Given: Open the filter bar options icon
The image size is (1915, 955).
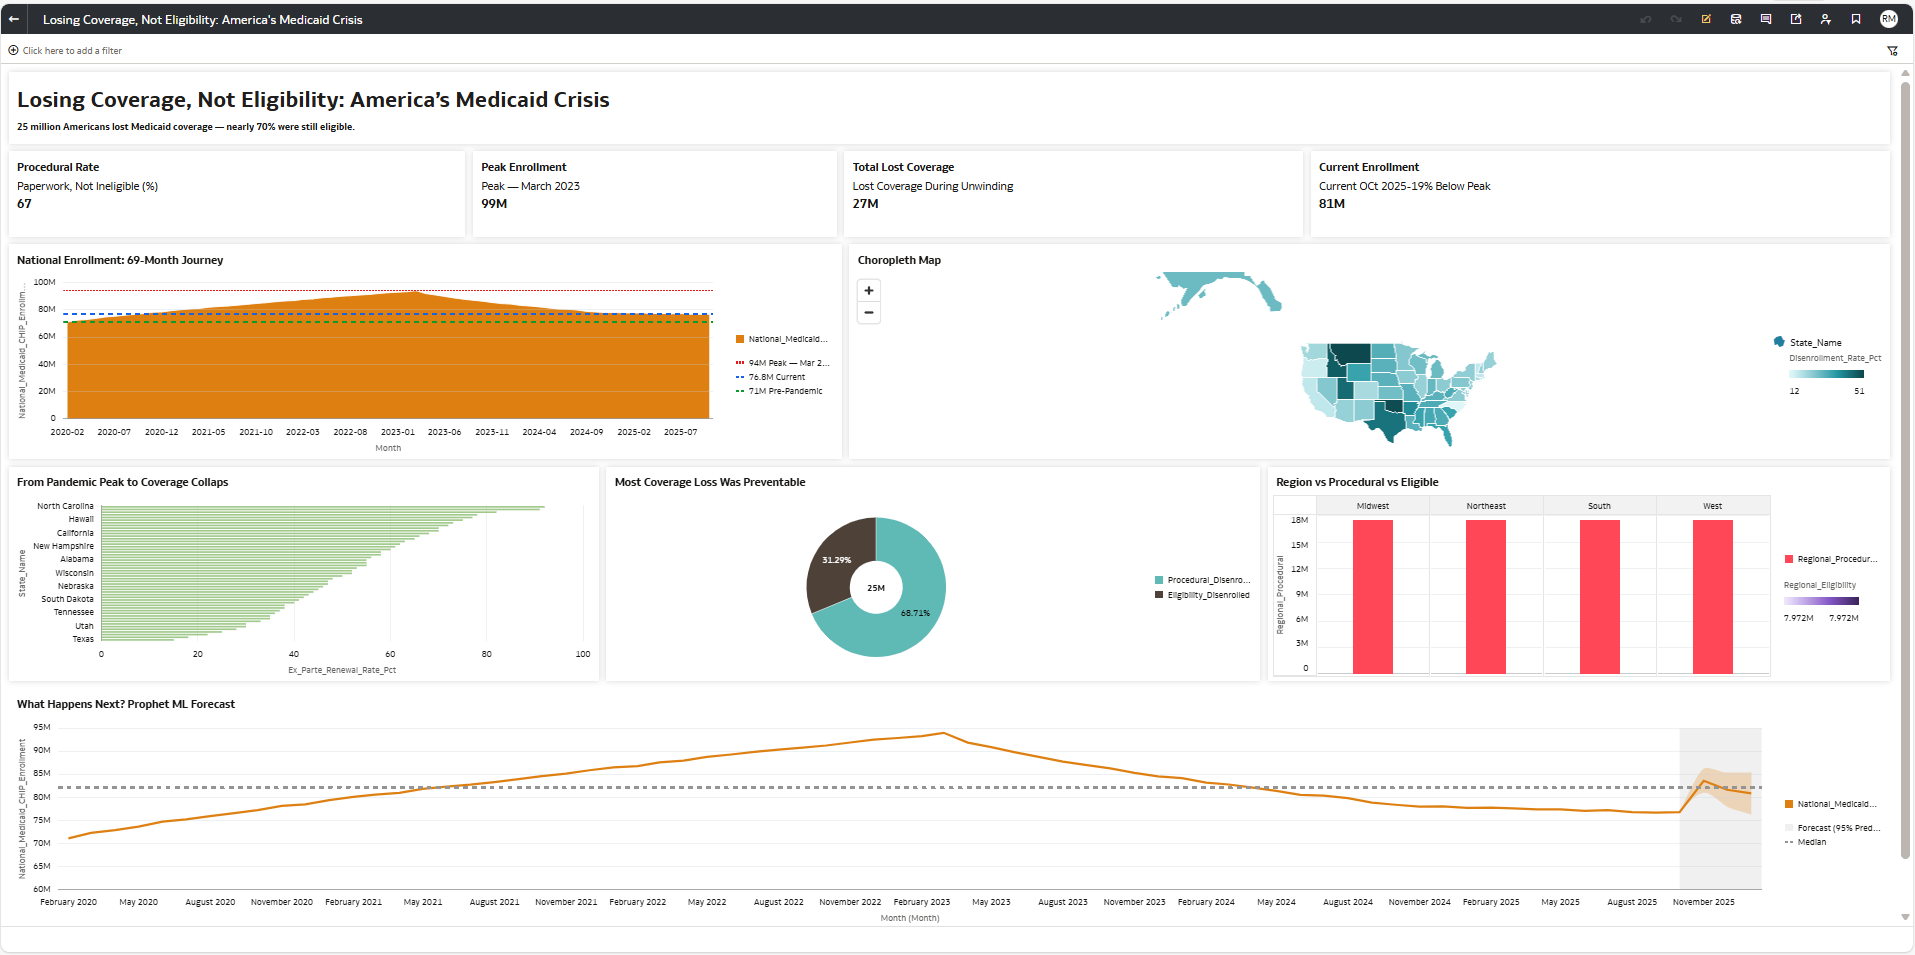Looking at the screenshot, I should [x=1892, y=51].
